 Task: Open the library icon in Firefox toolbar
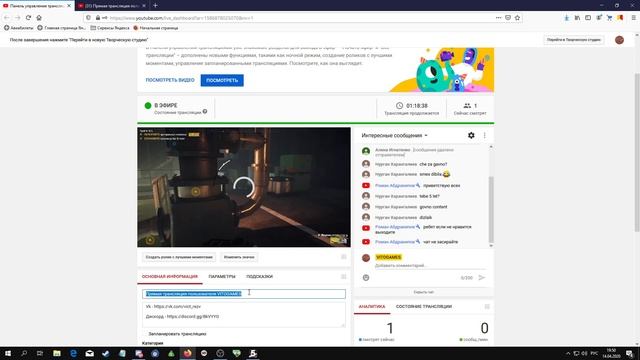(x=577, y=18)
